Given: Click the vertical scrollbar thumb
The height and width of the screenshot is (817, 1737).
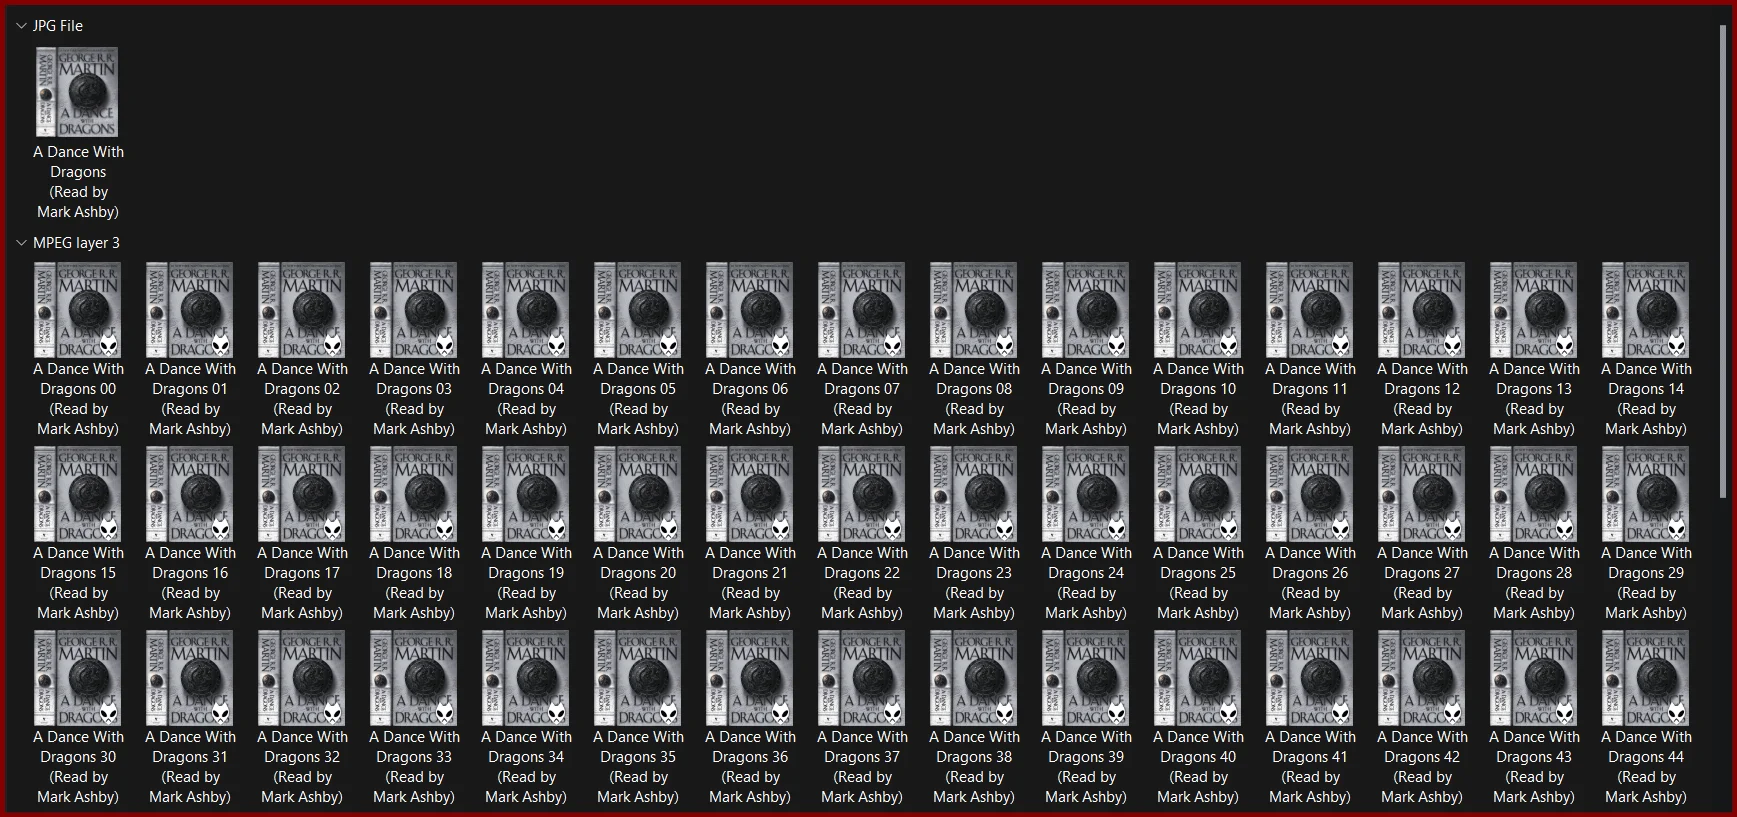Looking at the screenshot, I should tap(1723, 262).
